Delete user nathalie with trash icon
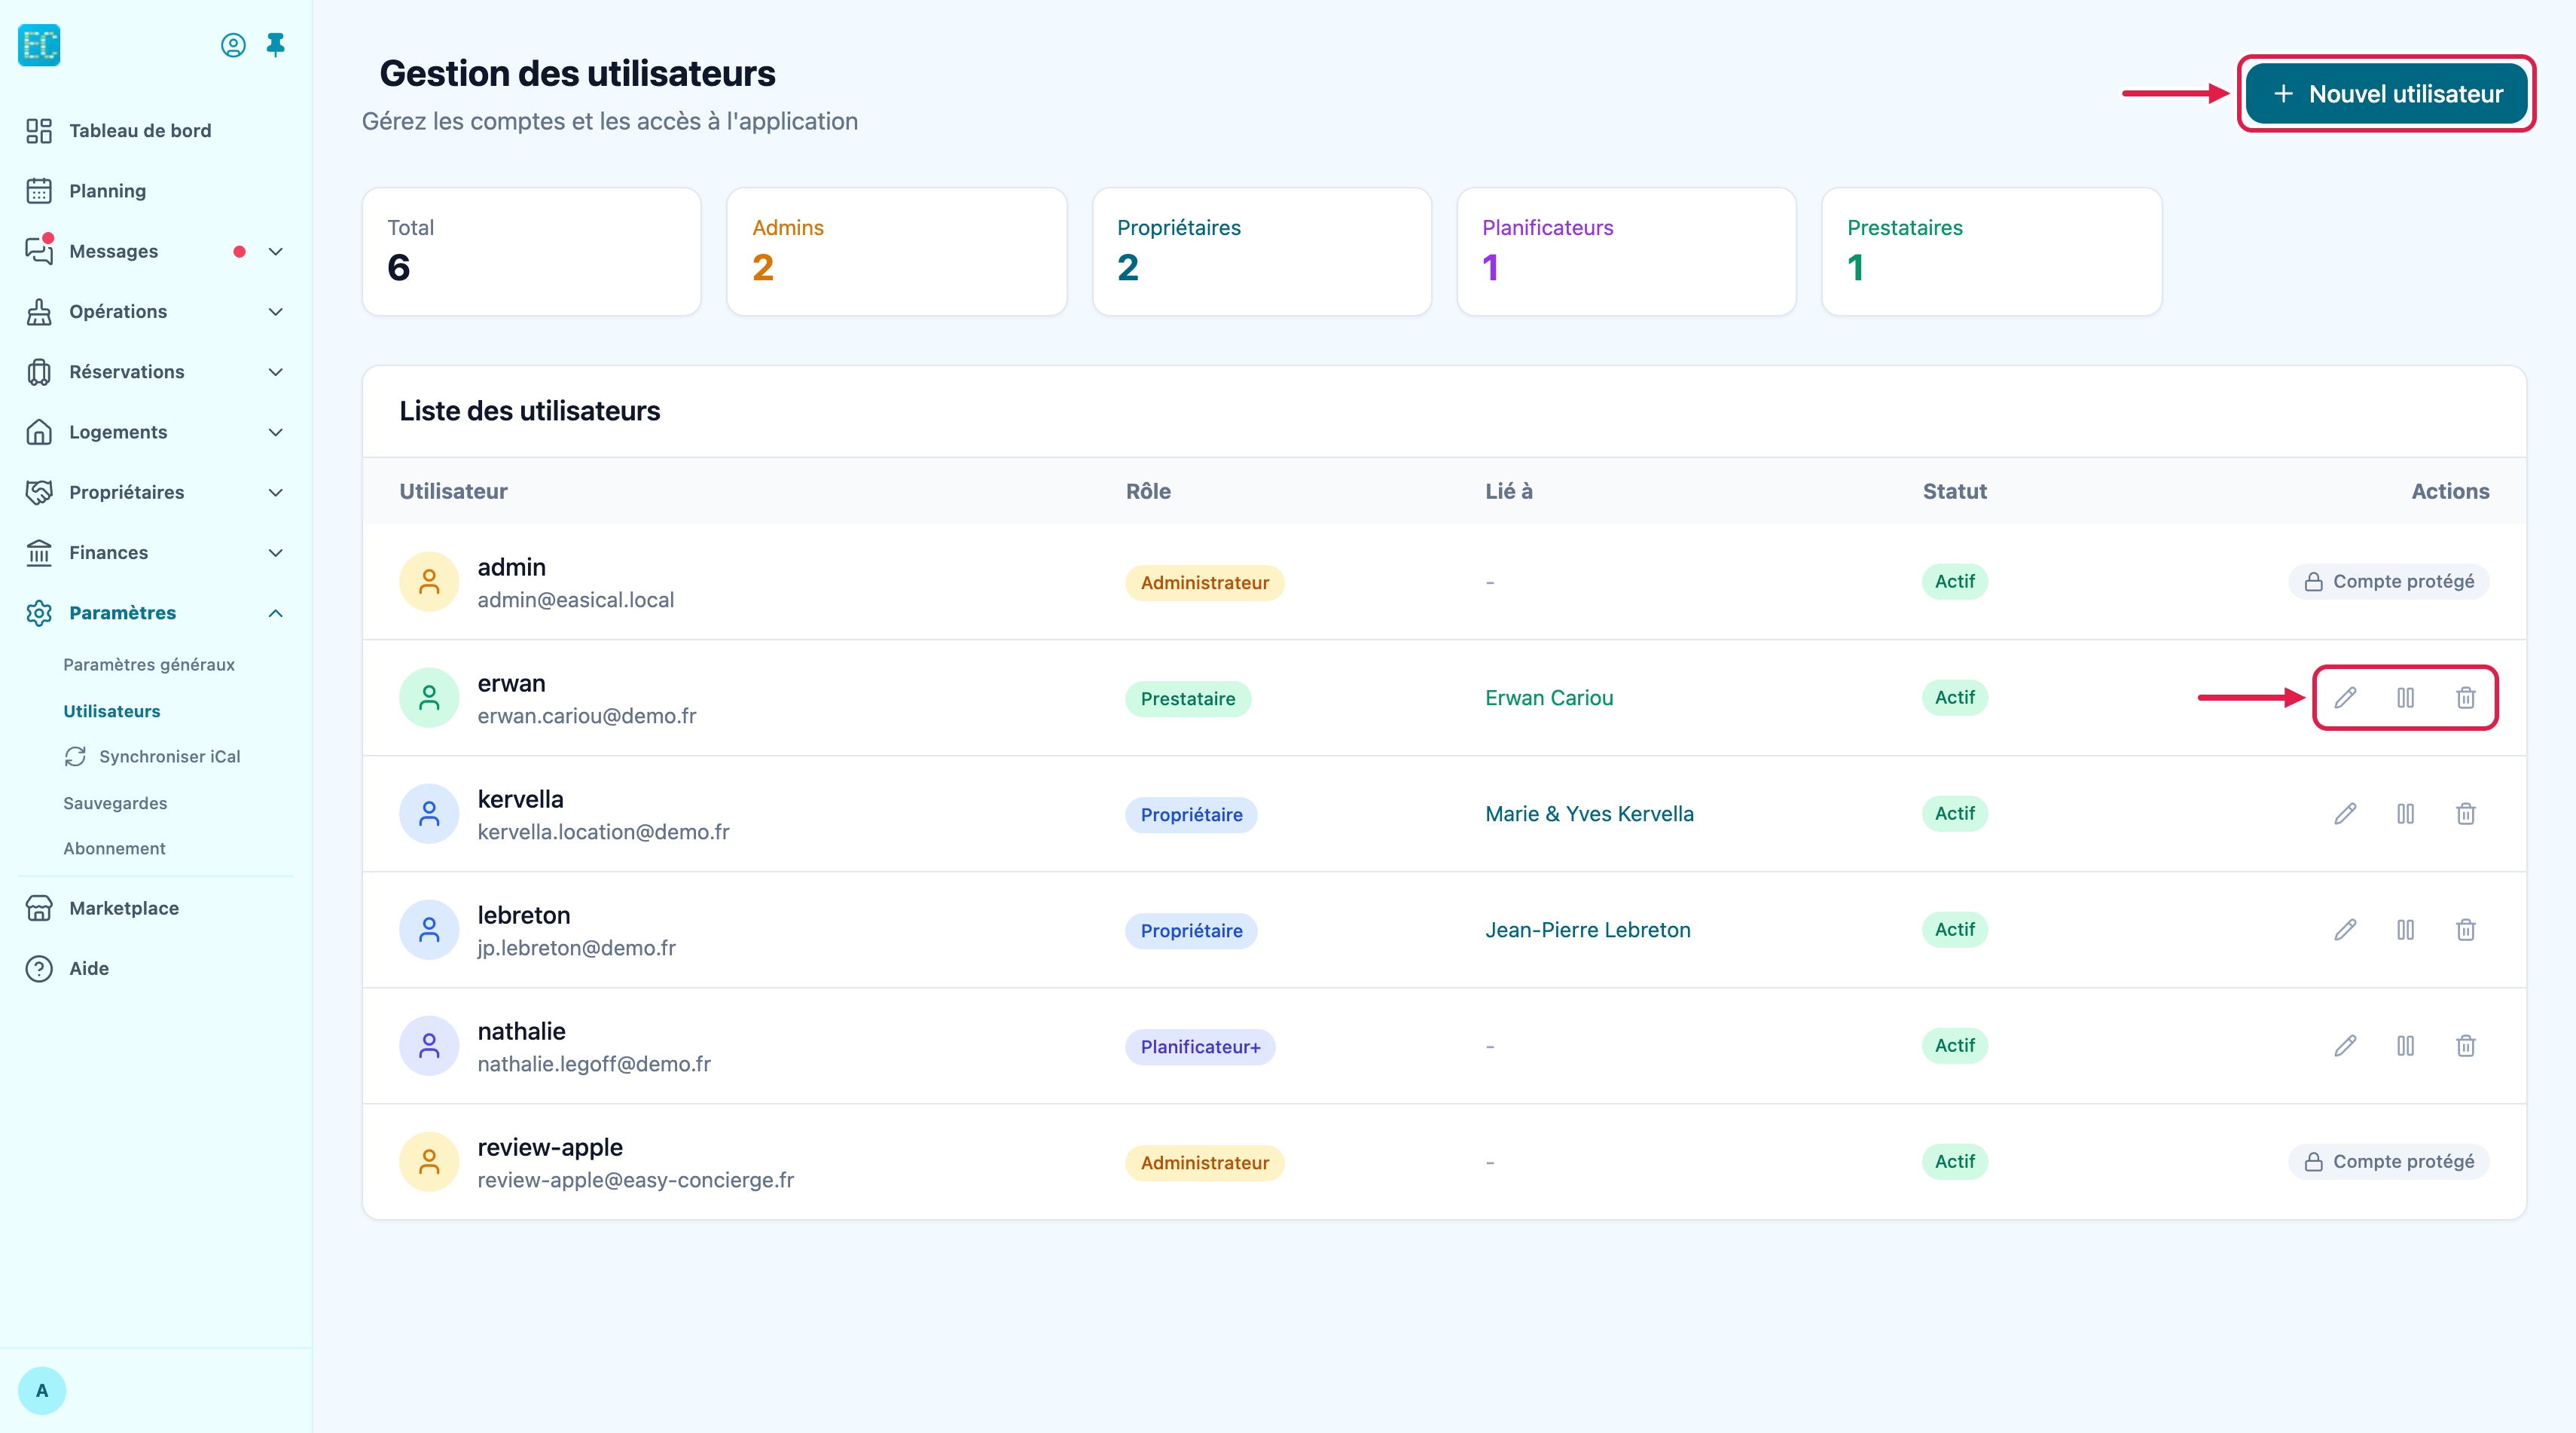This screenshot has height=1433, width=2576. click(2466, 1045)
